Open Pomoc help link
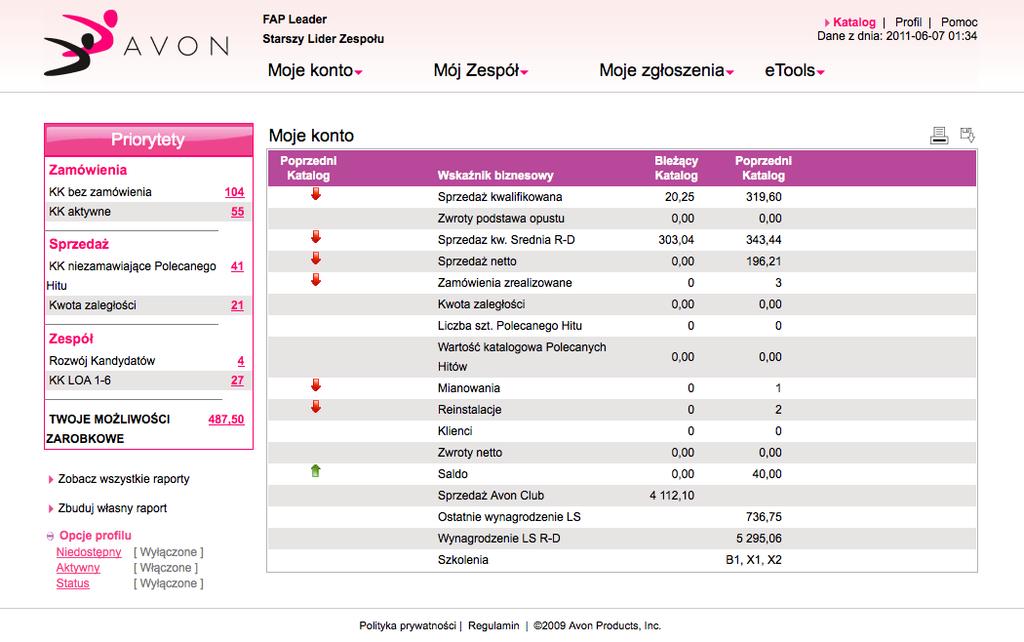The image size is (1024, 642). click(x=959, y=22)
